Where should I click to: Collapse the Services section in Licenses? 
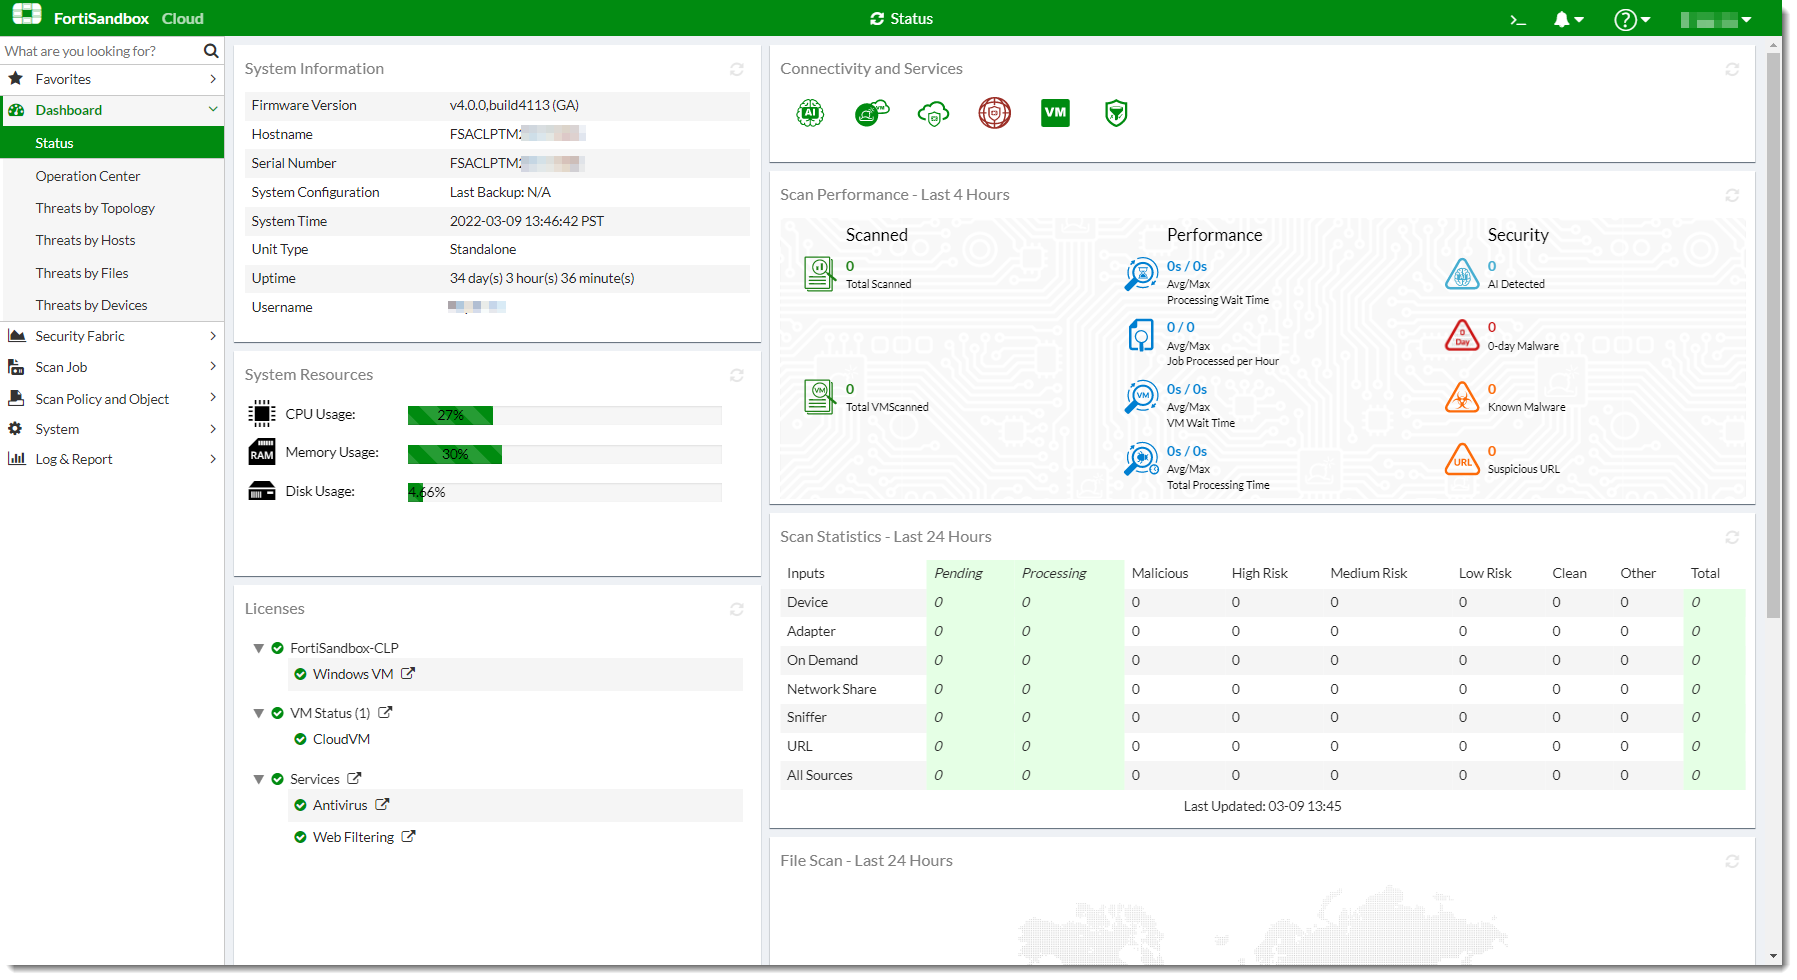click(x=258, y=778)
